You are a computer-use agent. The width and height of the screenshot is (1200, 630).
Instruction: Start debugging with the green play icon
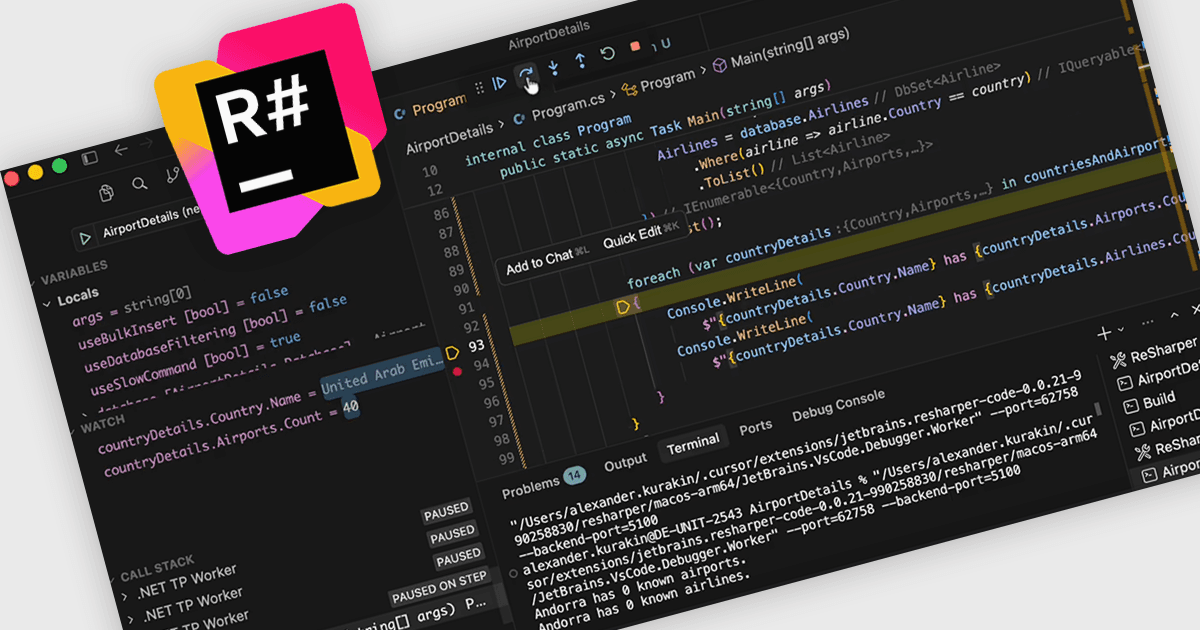86,238
